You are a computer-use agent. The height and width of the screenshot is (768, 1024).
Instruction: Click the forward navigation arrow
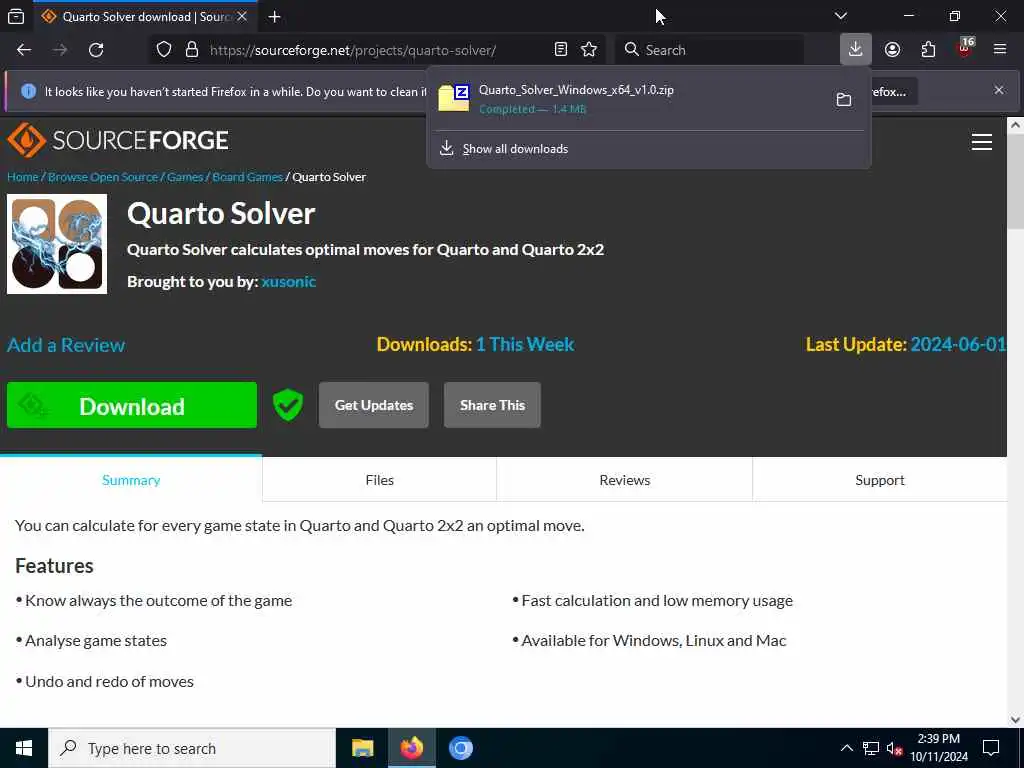coord(60,50)
